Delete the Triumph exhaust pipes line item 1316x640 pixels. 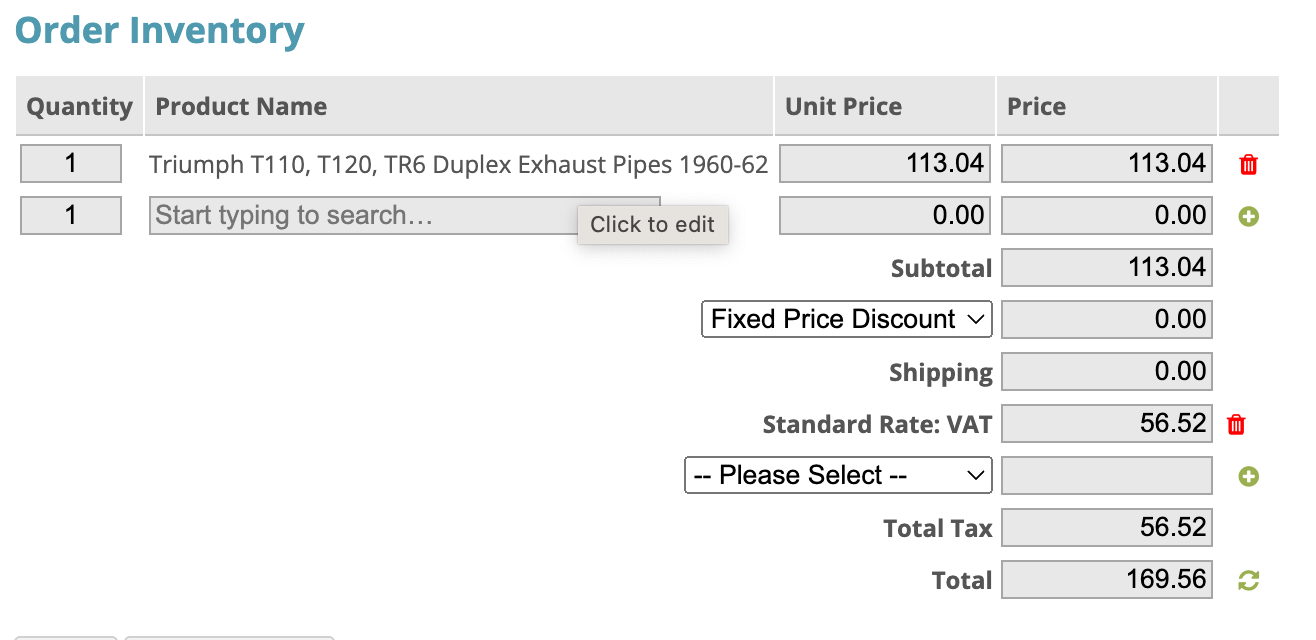coord(1248,165)
